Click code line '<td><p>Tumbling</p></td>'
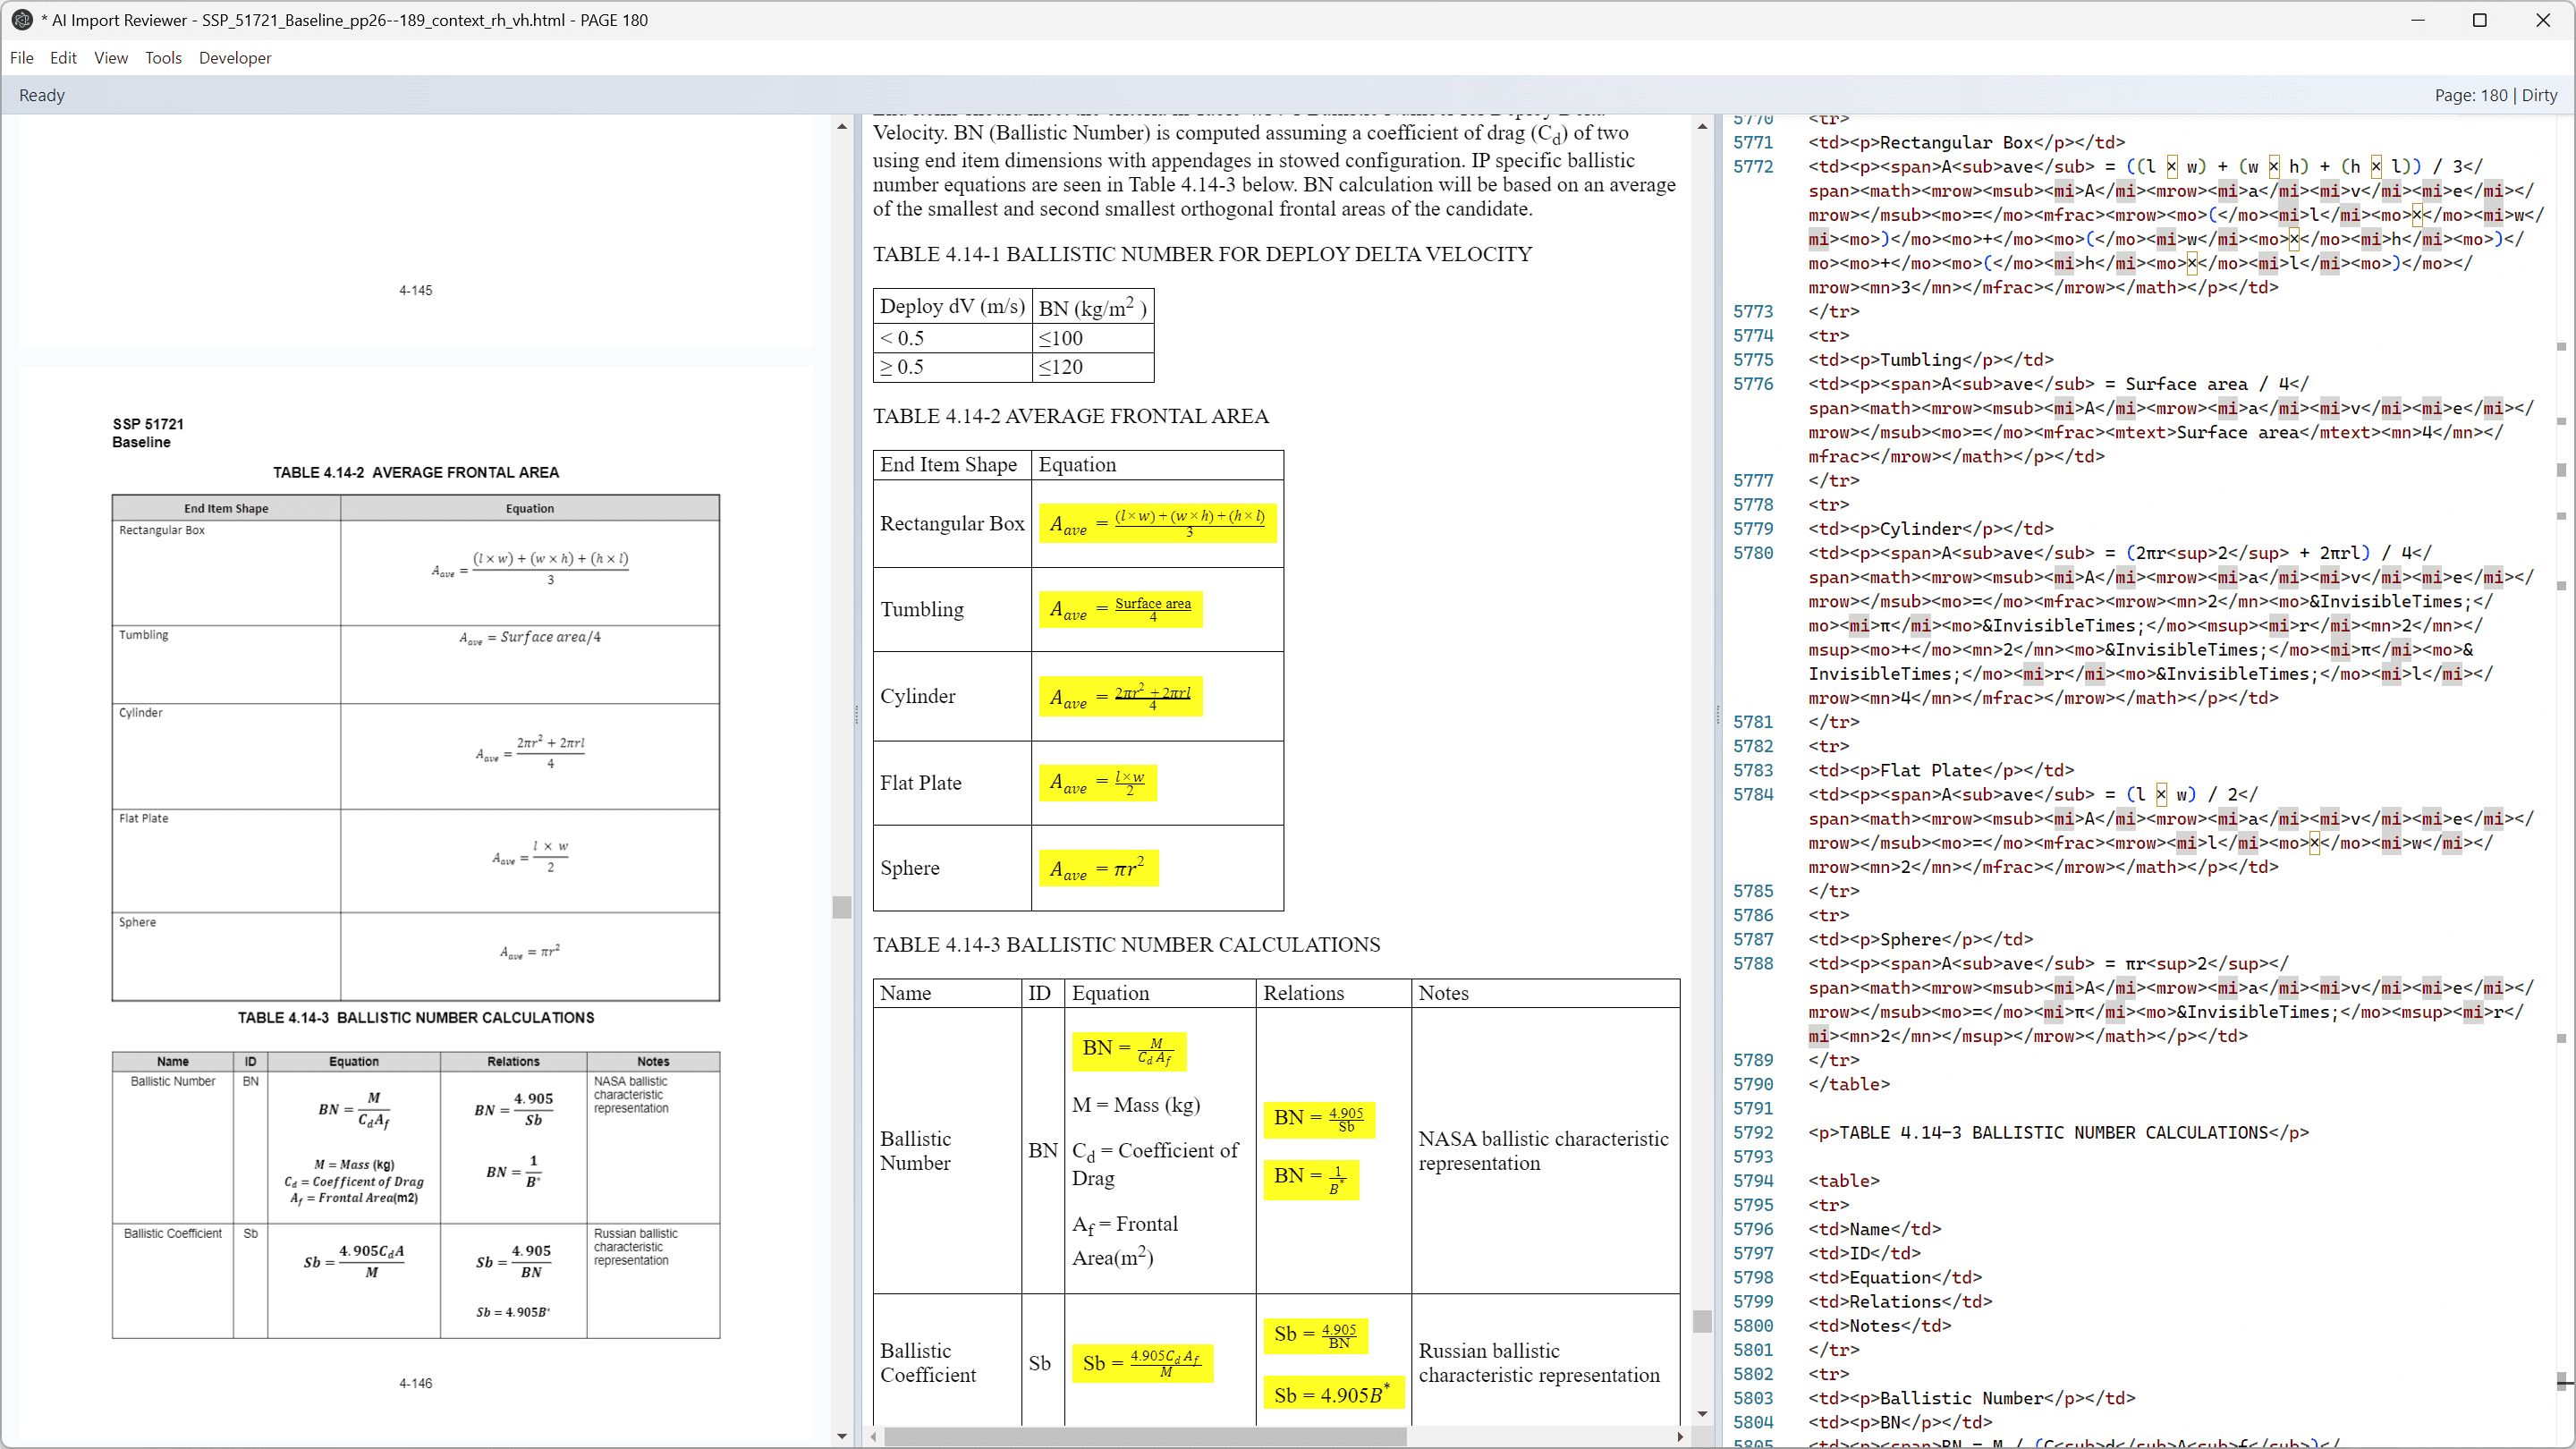 point(1930,360)
